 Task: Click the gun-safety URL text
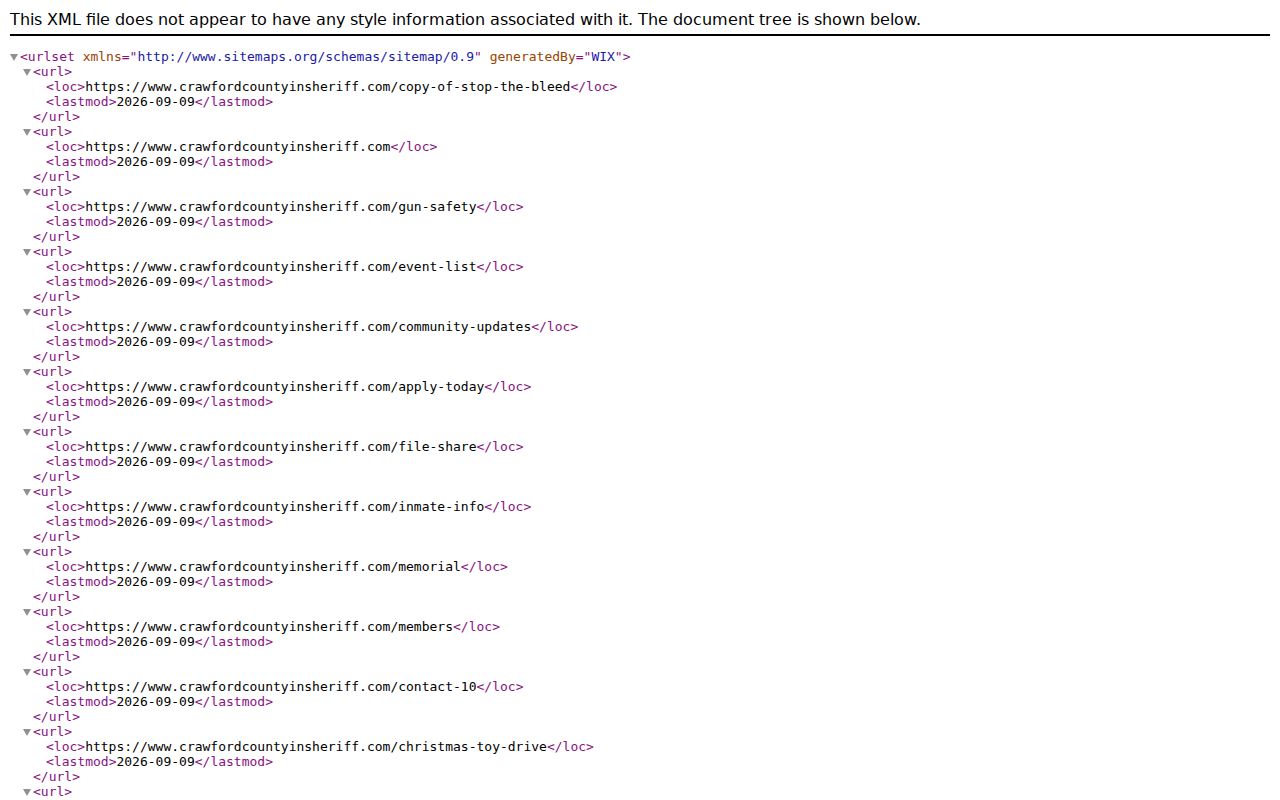point(281,207)
